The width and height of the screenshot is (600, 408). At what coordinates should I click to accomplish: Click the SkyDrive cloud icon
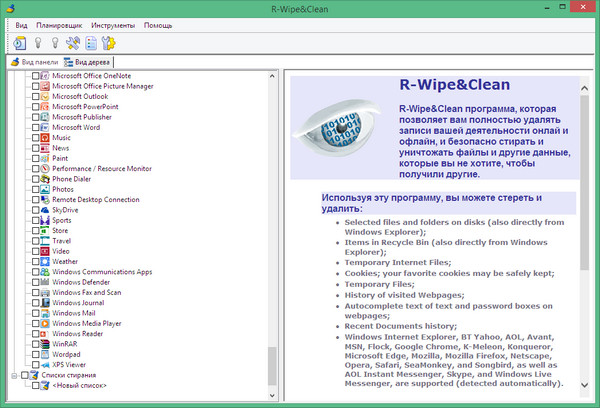coord(45,211)
